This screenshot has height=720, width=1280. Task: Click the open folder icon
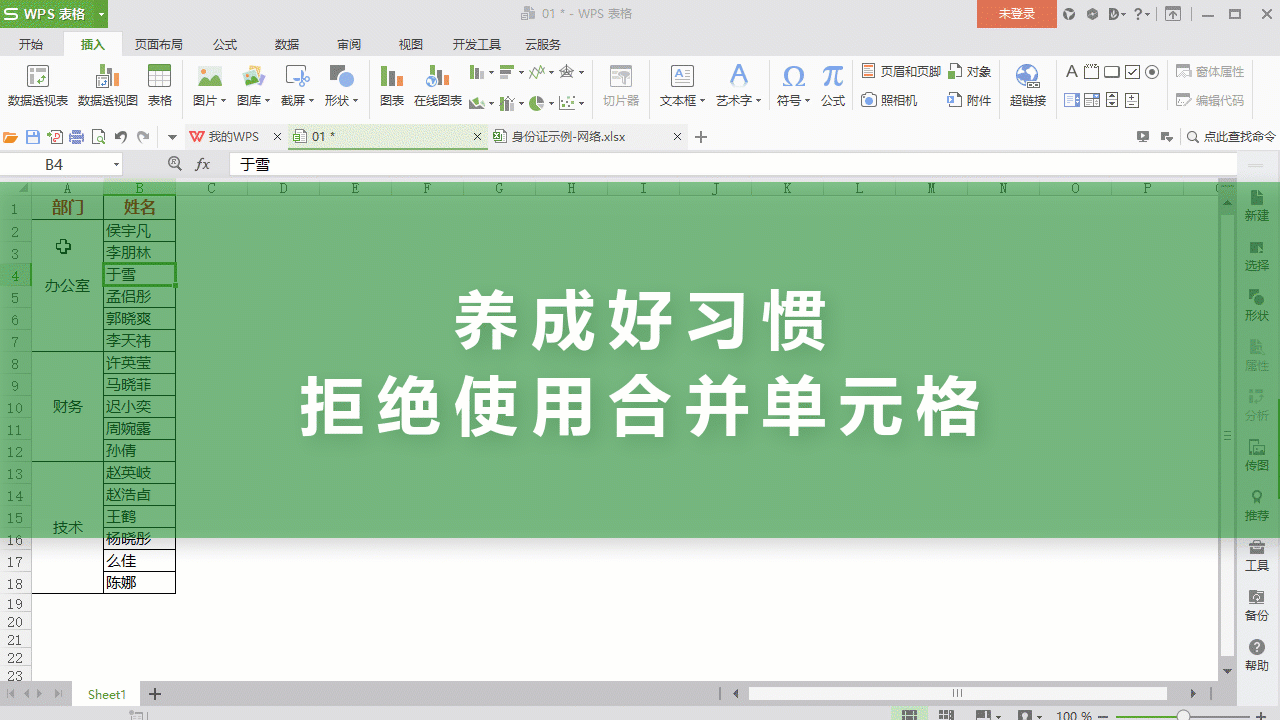(x=11, y=137)
